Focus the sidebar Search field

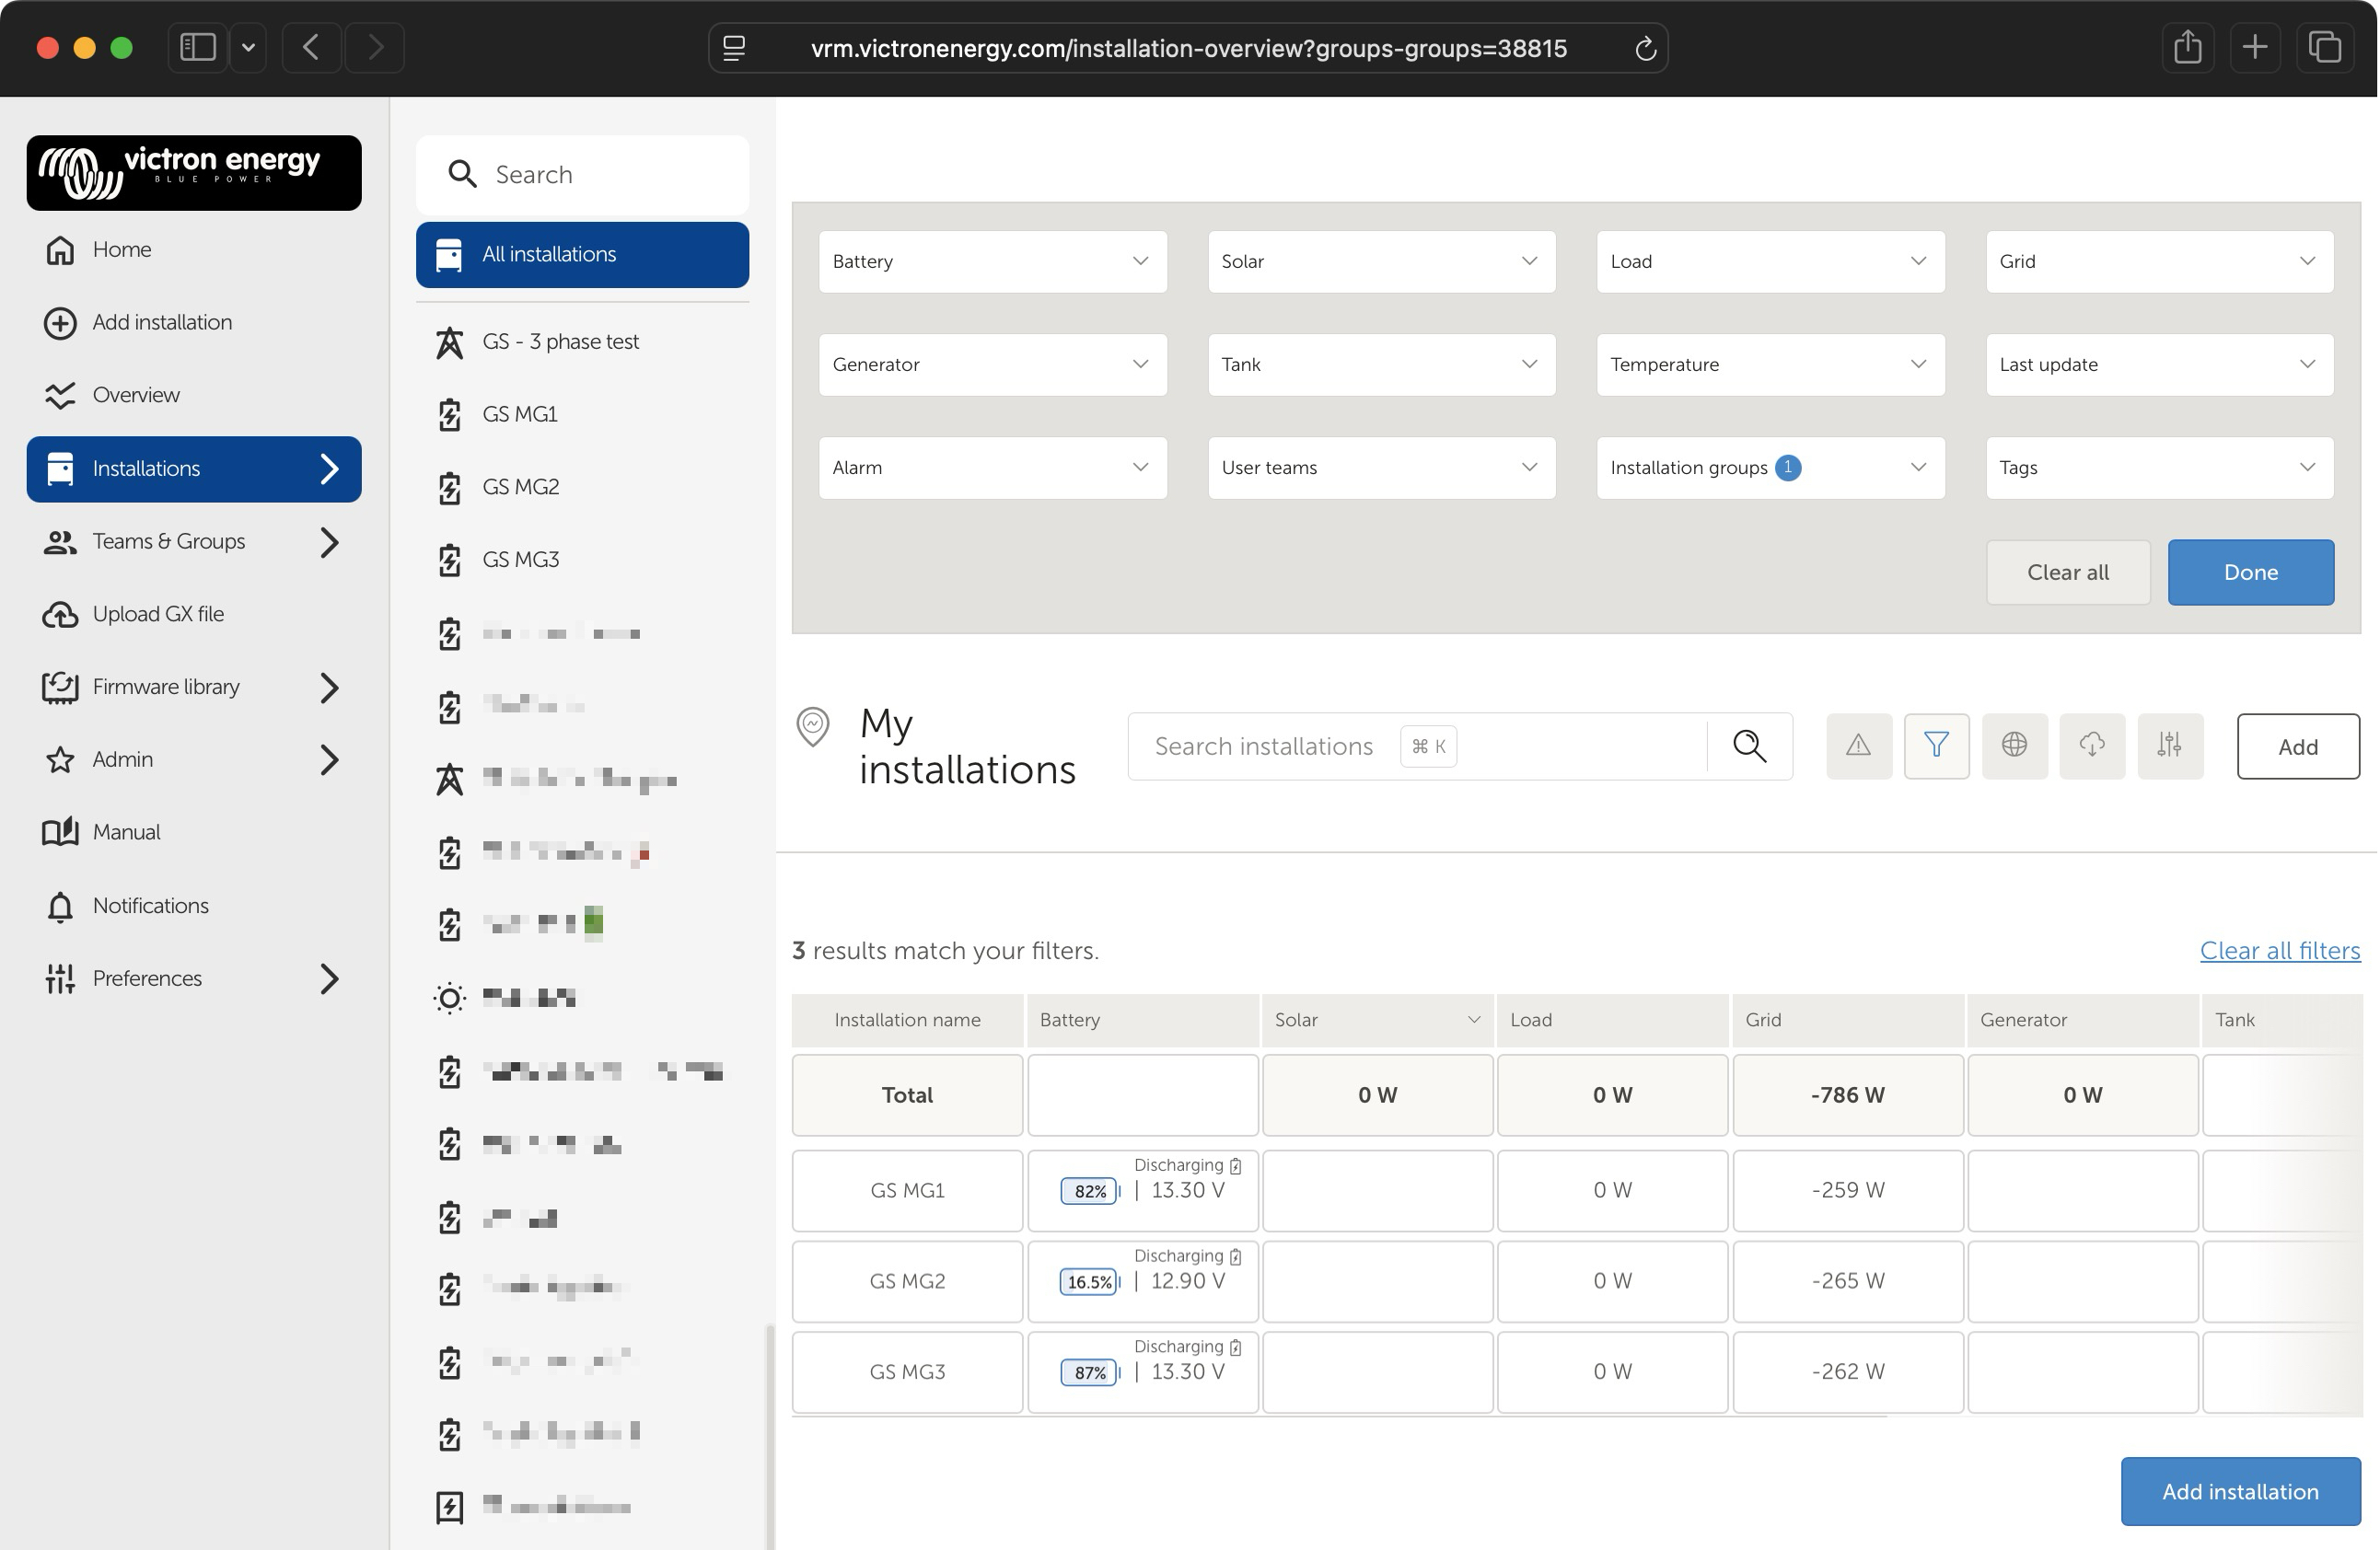[x=582, y=175]
